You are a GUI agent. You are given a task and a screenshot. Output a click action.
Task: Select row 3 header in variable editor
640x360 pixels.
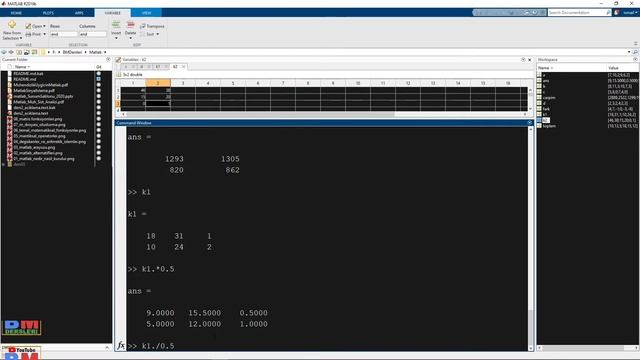click(118, 104)
